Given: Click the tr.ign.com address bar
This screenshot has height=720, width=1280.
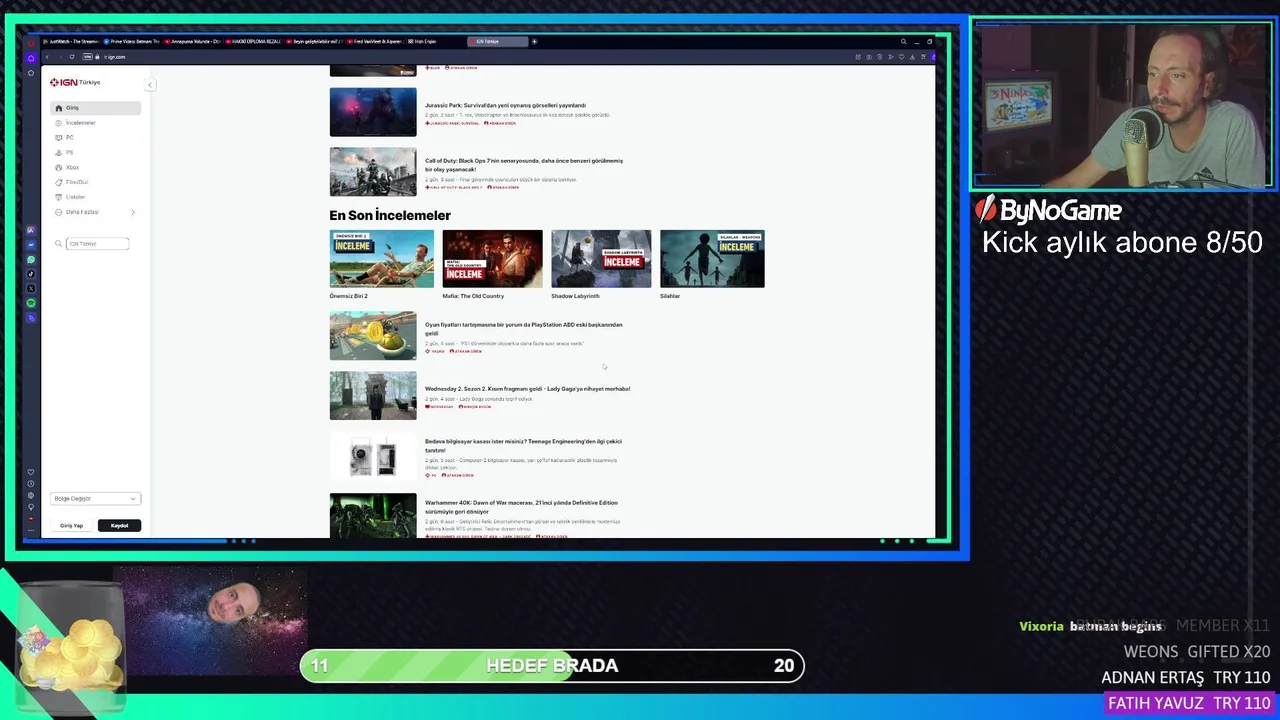Looking at the screenshot, I should [x=115, y=57].
